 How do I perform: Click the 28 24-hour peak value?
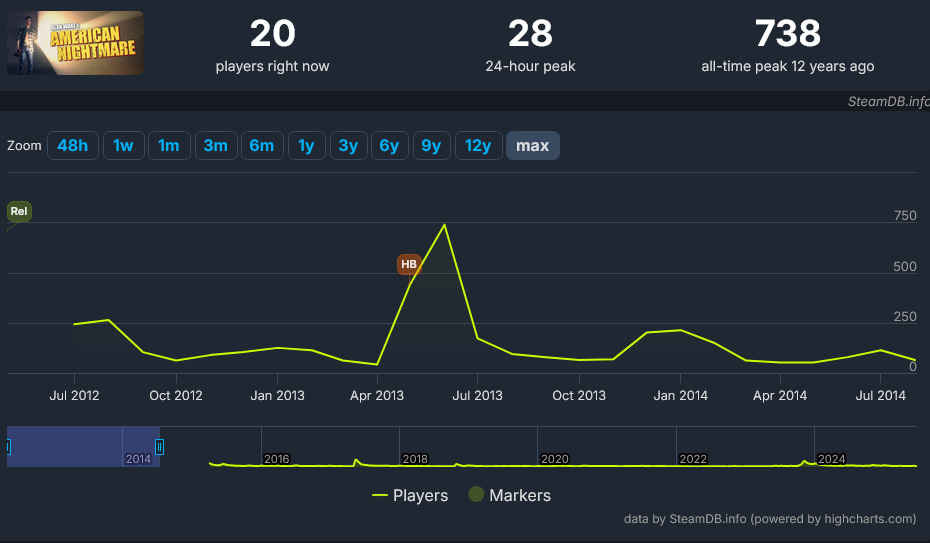pos(530,33)
